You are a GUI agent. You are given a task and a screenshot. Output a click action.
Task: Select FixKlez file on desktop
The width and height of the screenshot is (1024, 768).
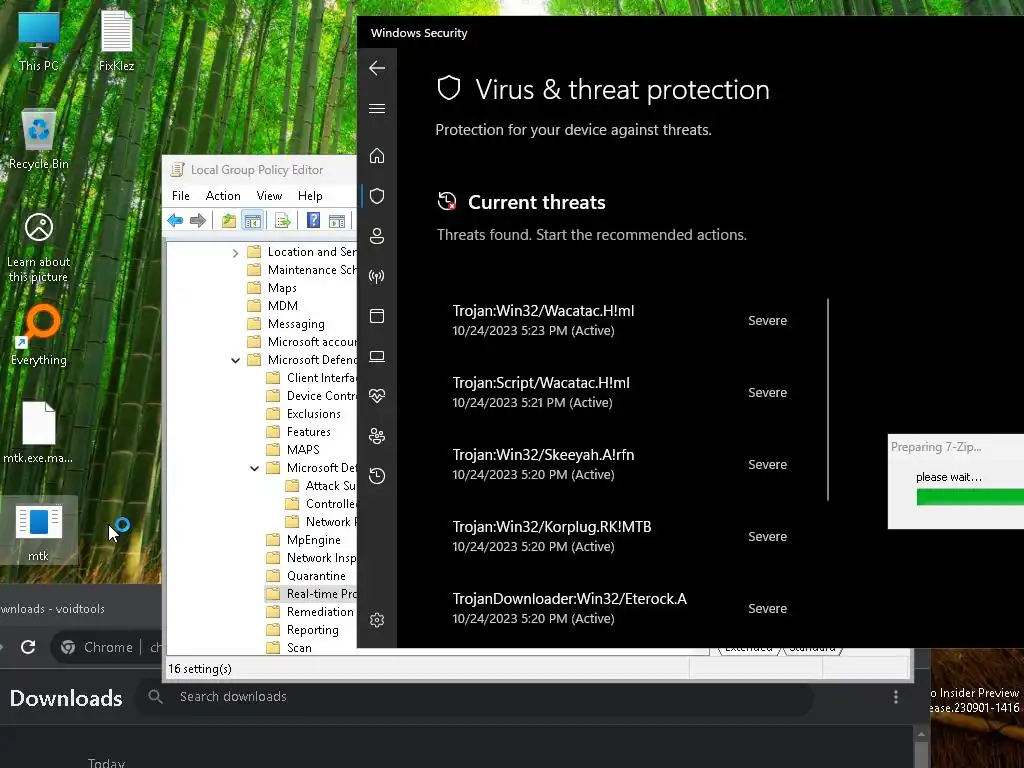click(x=116, y=41)
